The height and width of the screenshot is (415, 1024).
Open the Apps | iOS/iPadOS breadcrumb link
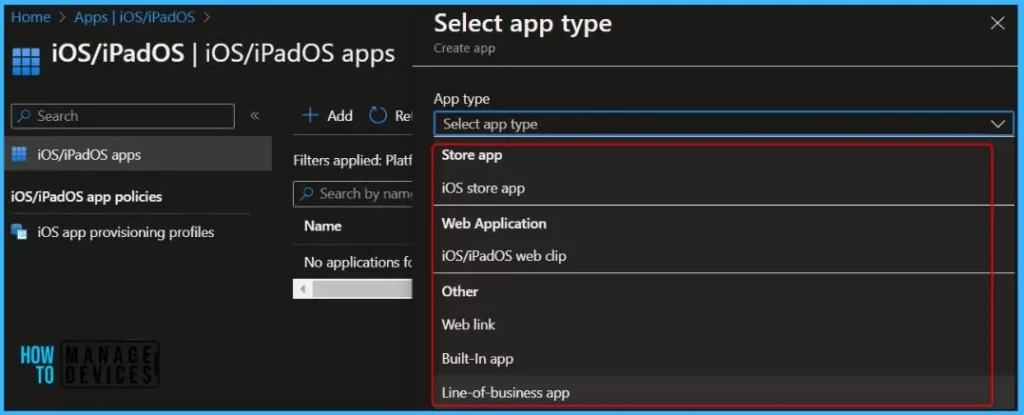135,18
